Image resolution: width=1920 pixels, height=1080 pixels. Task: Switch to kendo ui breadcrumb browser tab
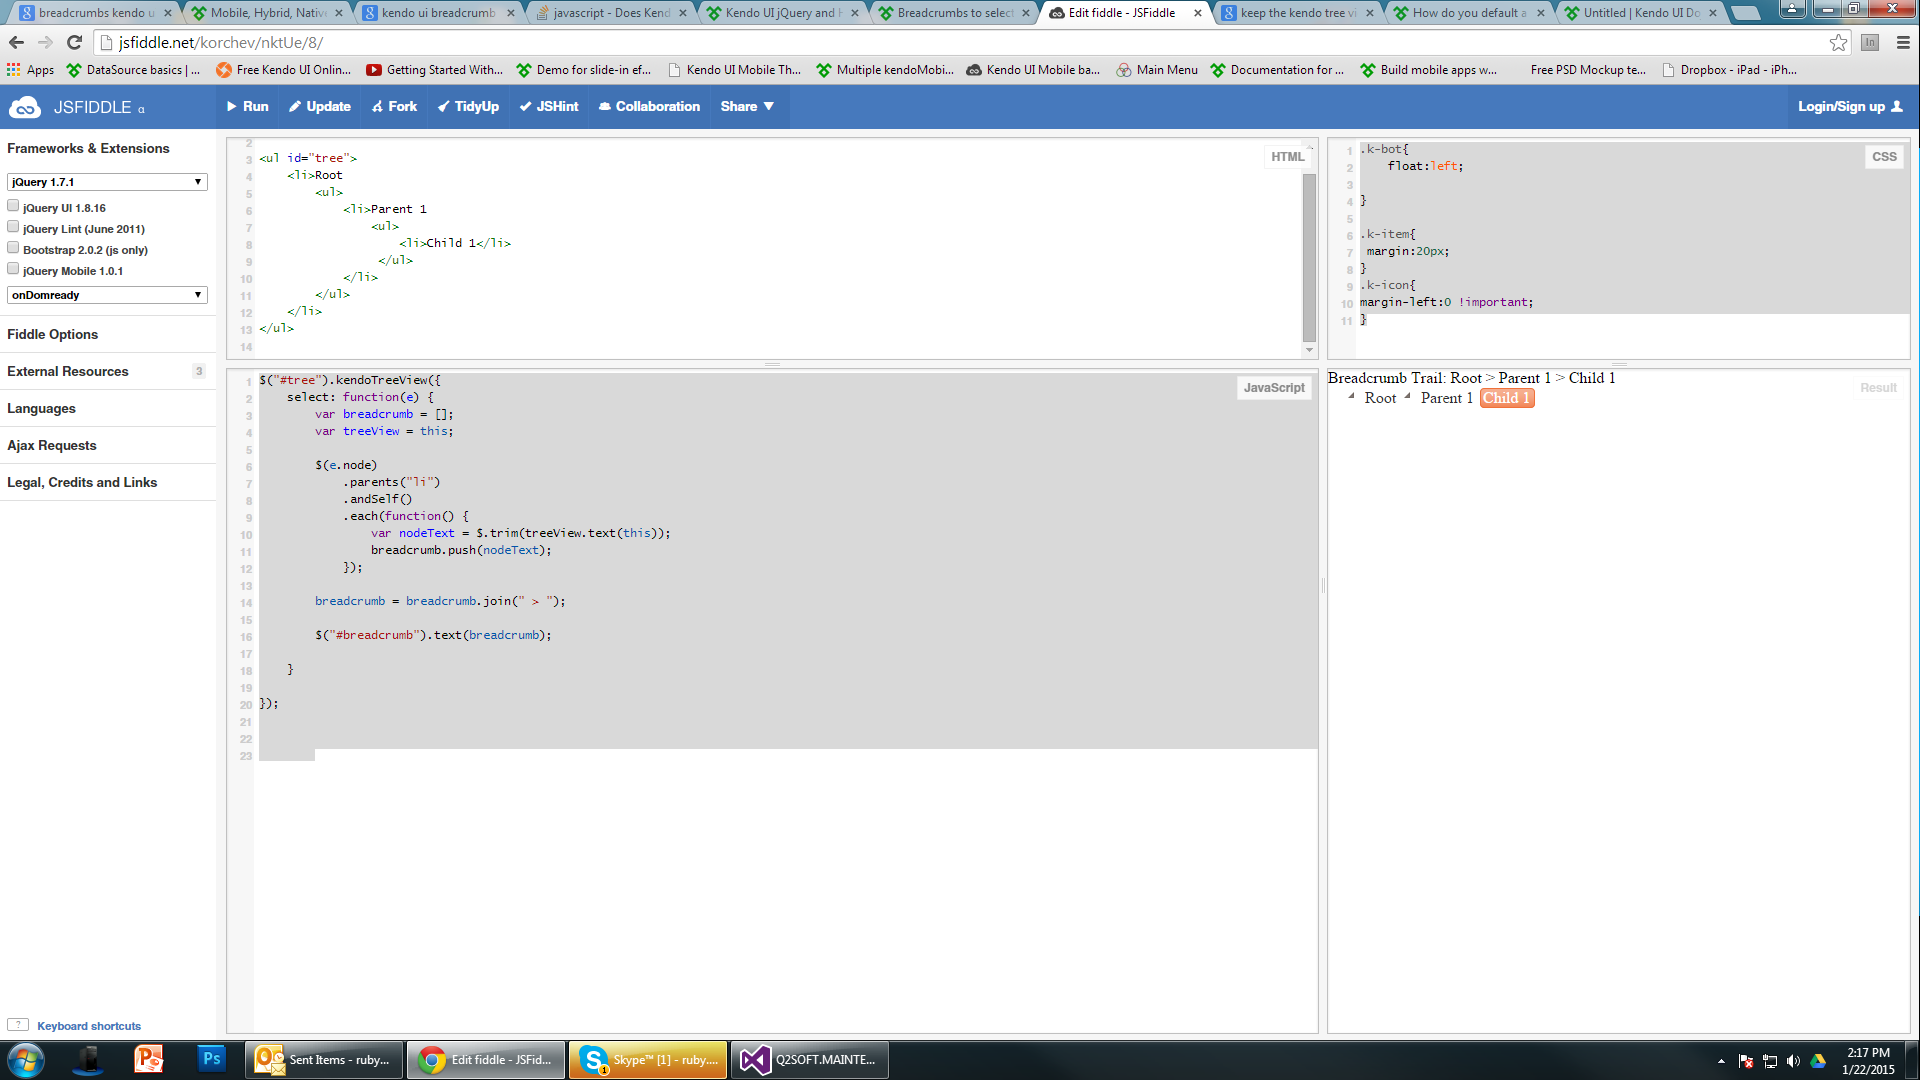tap(438, 13)
